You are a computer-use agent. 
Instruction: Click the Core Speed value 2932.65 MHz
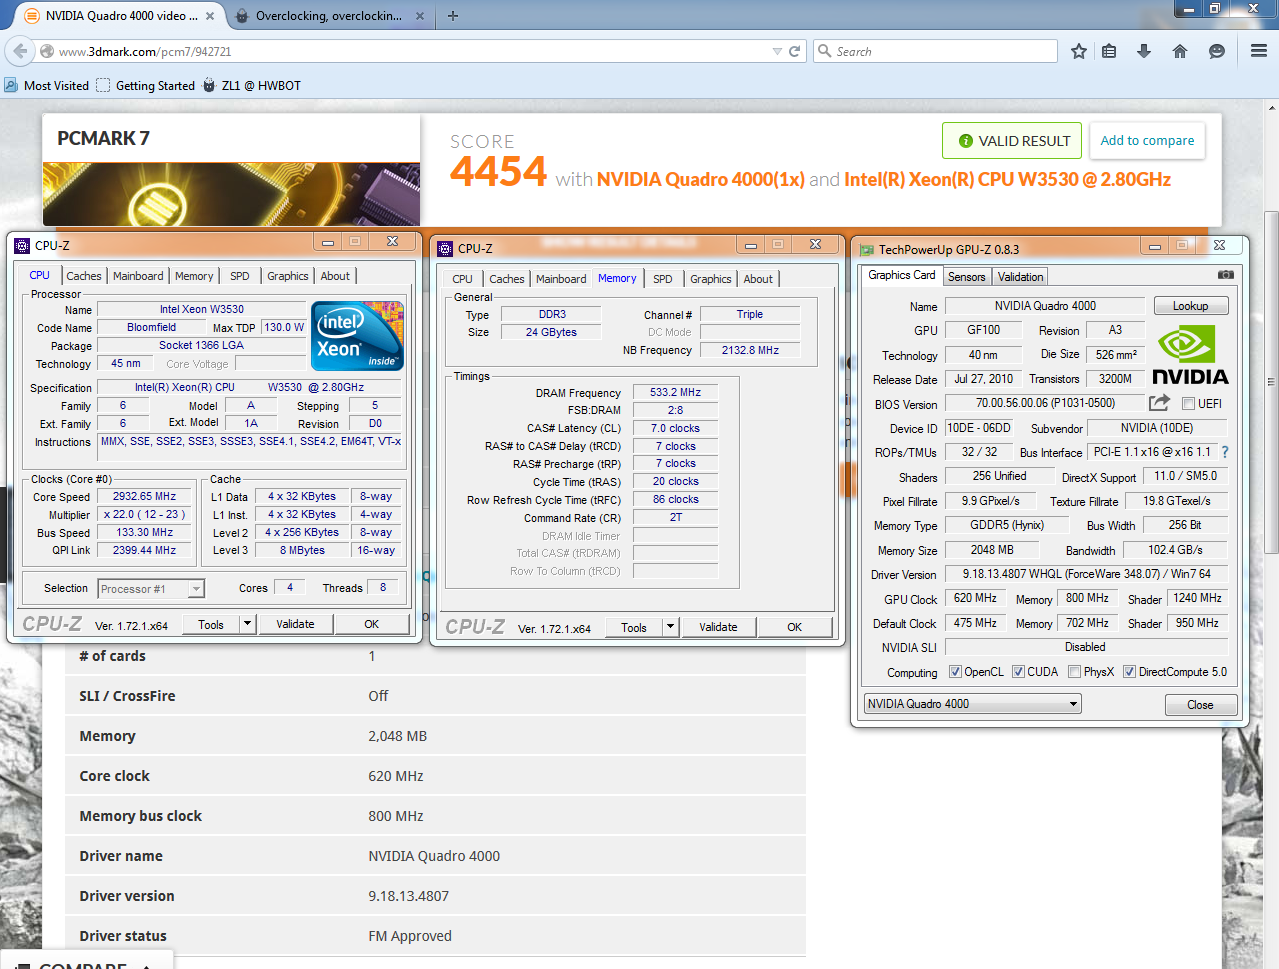[x=145, y=496]
